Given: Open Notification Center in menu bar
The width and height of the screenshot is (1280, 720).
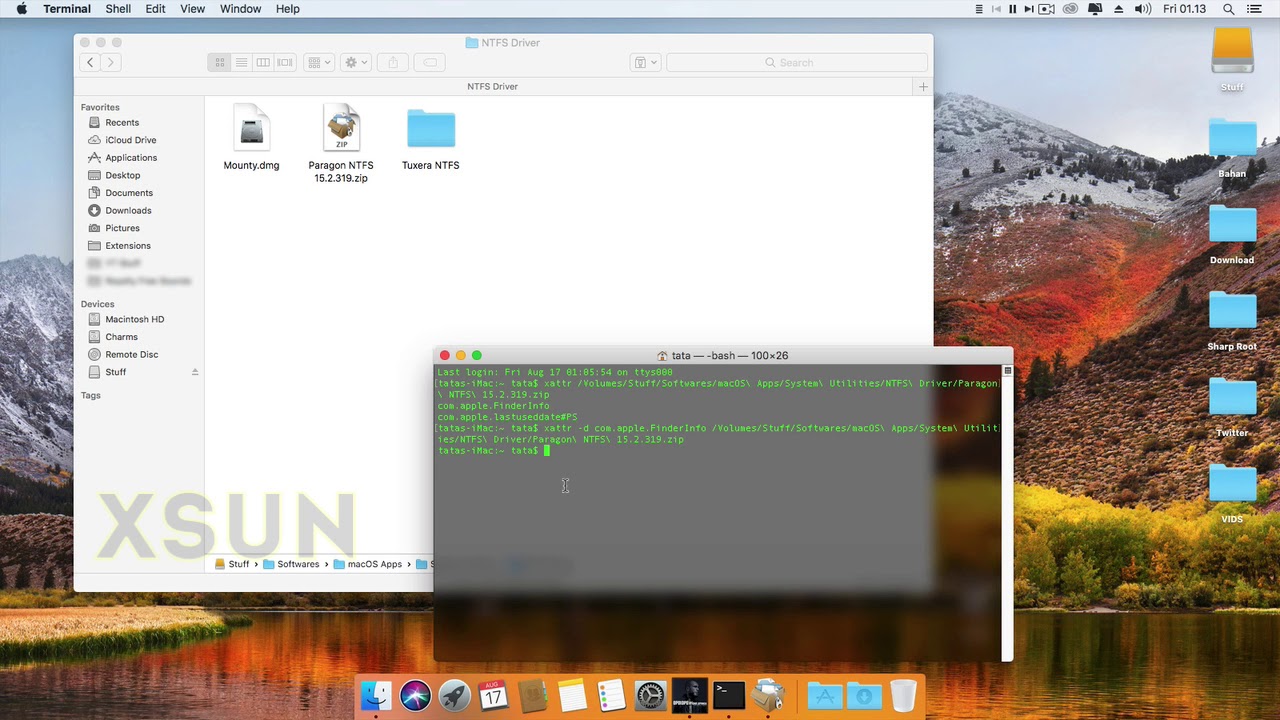Looking at the screenshot, I should 1256,9.
